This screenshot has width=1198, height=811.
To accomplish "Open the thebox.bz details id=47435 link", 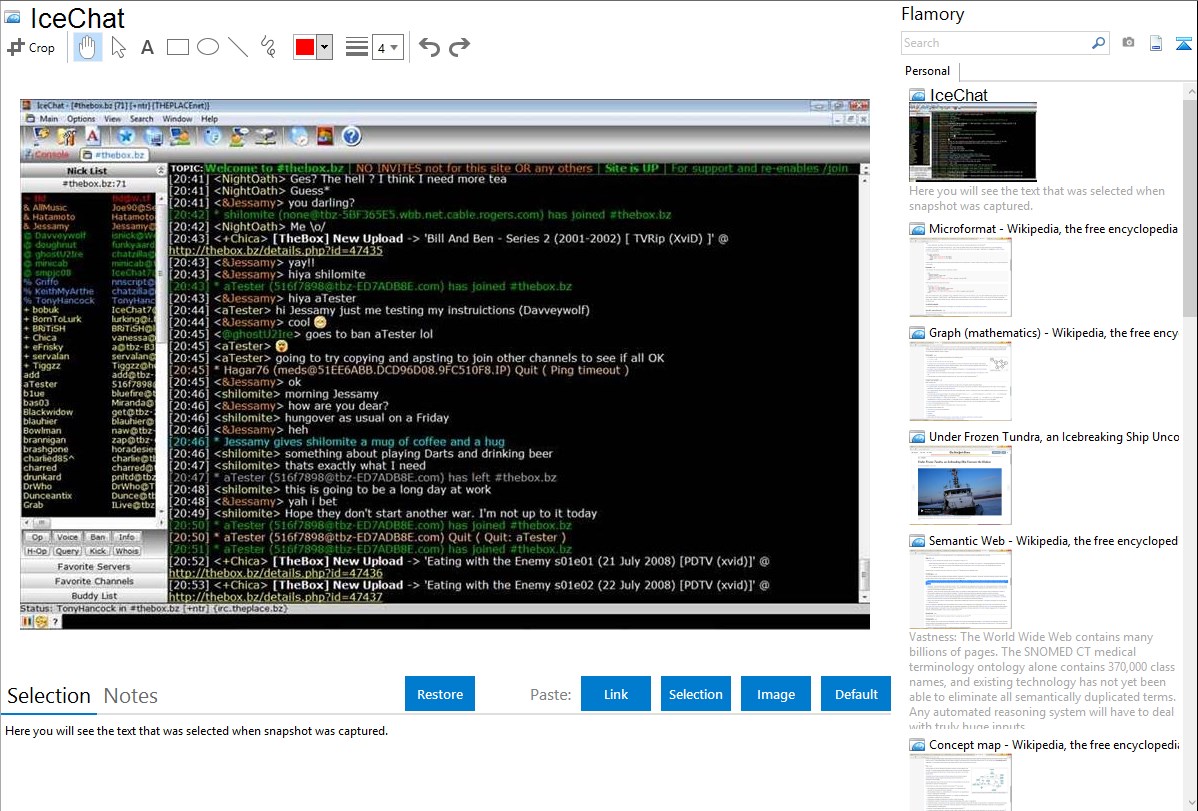I will (275, 251).
